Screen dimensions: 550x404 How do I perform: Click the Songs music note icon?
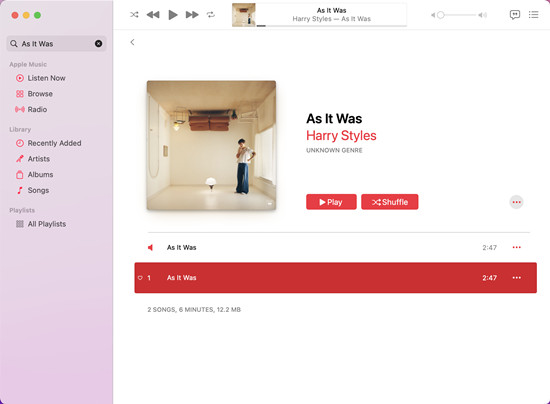click(x=20, y=190)
